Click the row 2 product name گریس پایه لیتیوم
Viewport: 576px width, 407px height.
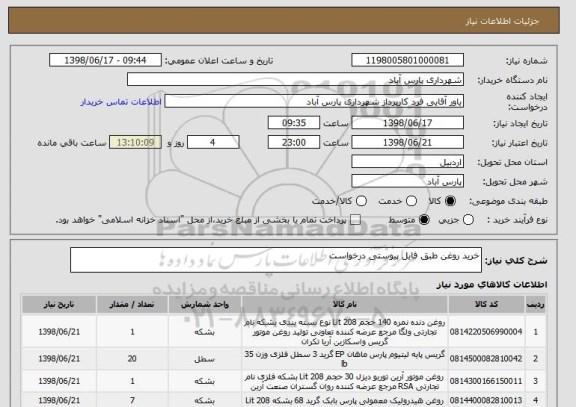[x=345, y=359]
